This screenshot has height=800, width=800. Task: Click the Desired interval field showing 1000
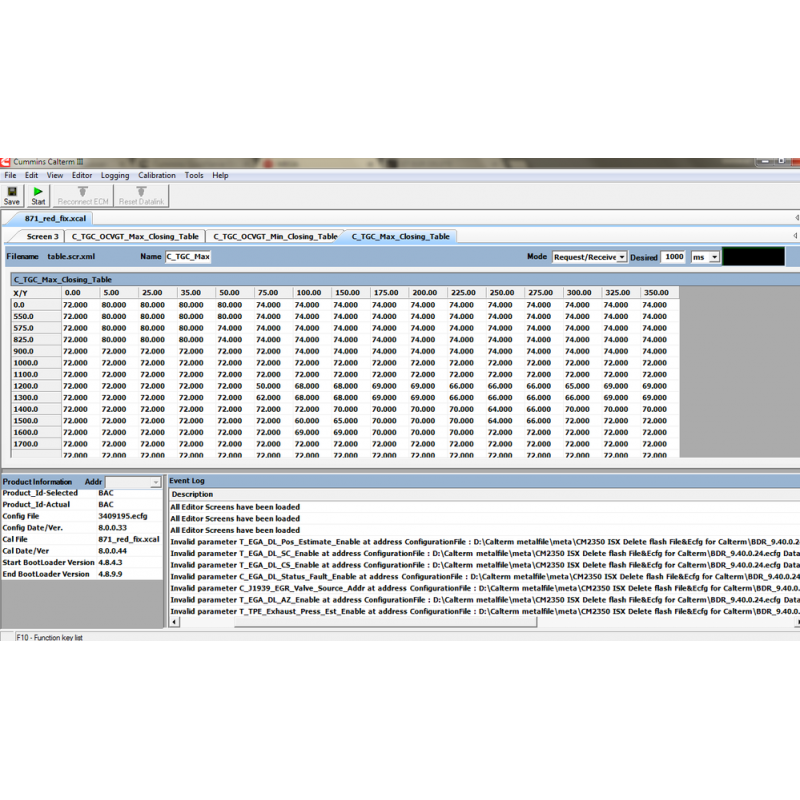pyautogui.click(x=674, y=257)
